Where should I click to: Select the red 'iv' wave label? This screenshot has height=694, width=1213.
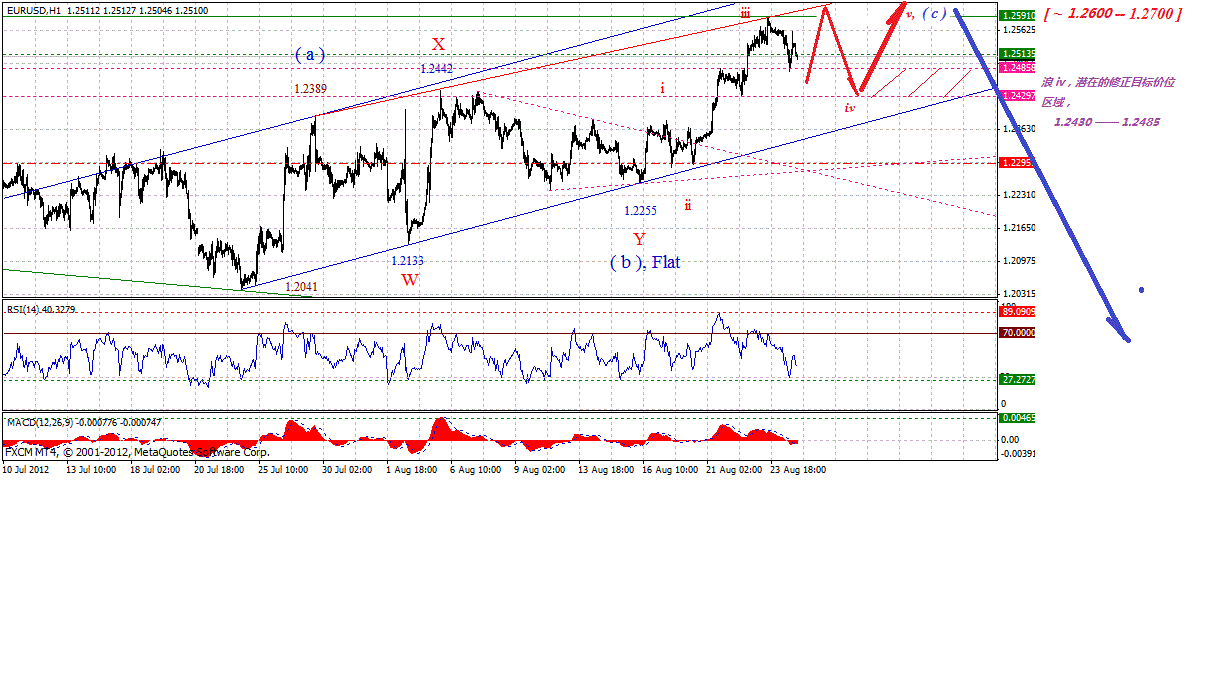tap(849, 106)
